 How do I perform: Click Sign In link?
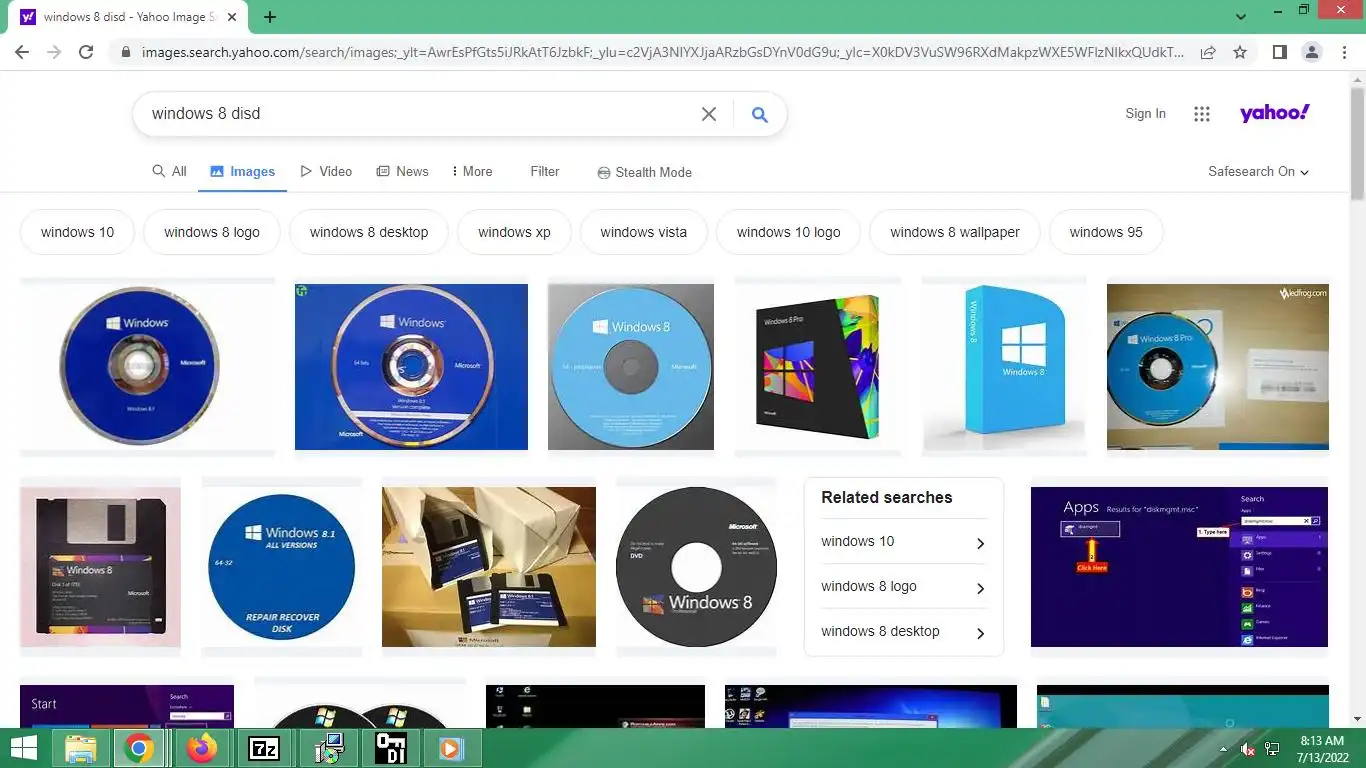[1145, 114]
